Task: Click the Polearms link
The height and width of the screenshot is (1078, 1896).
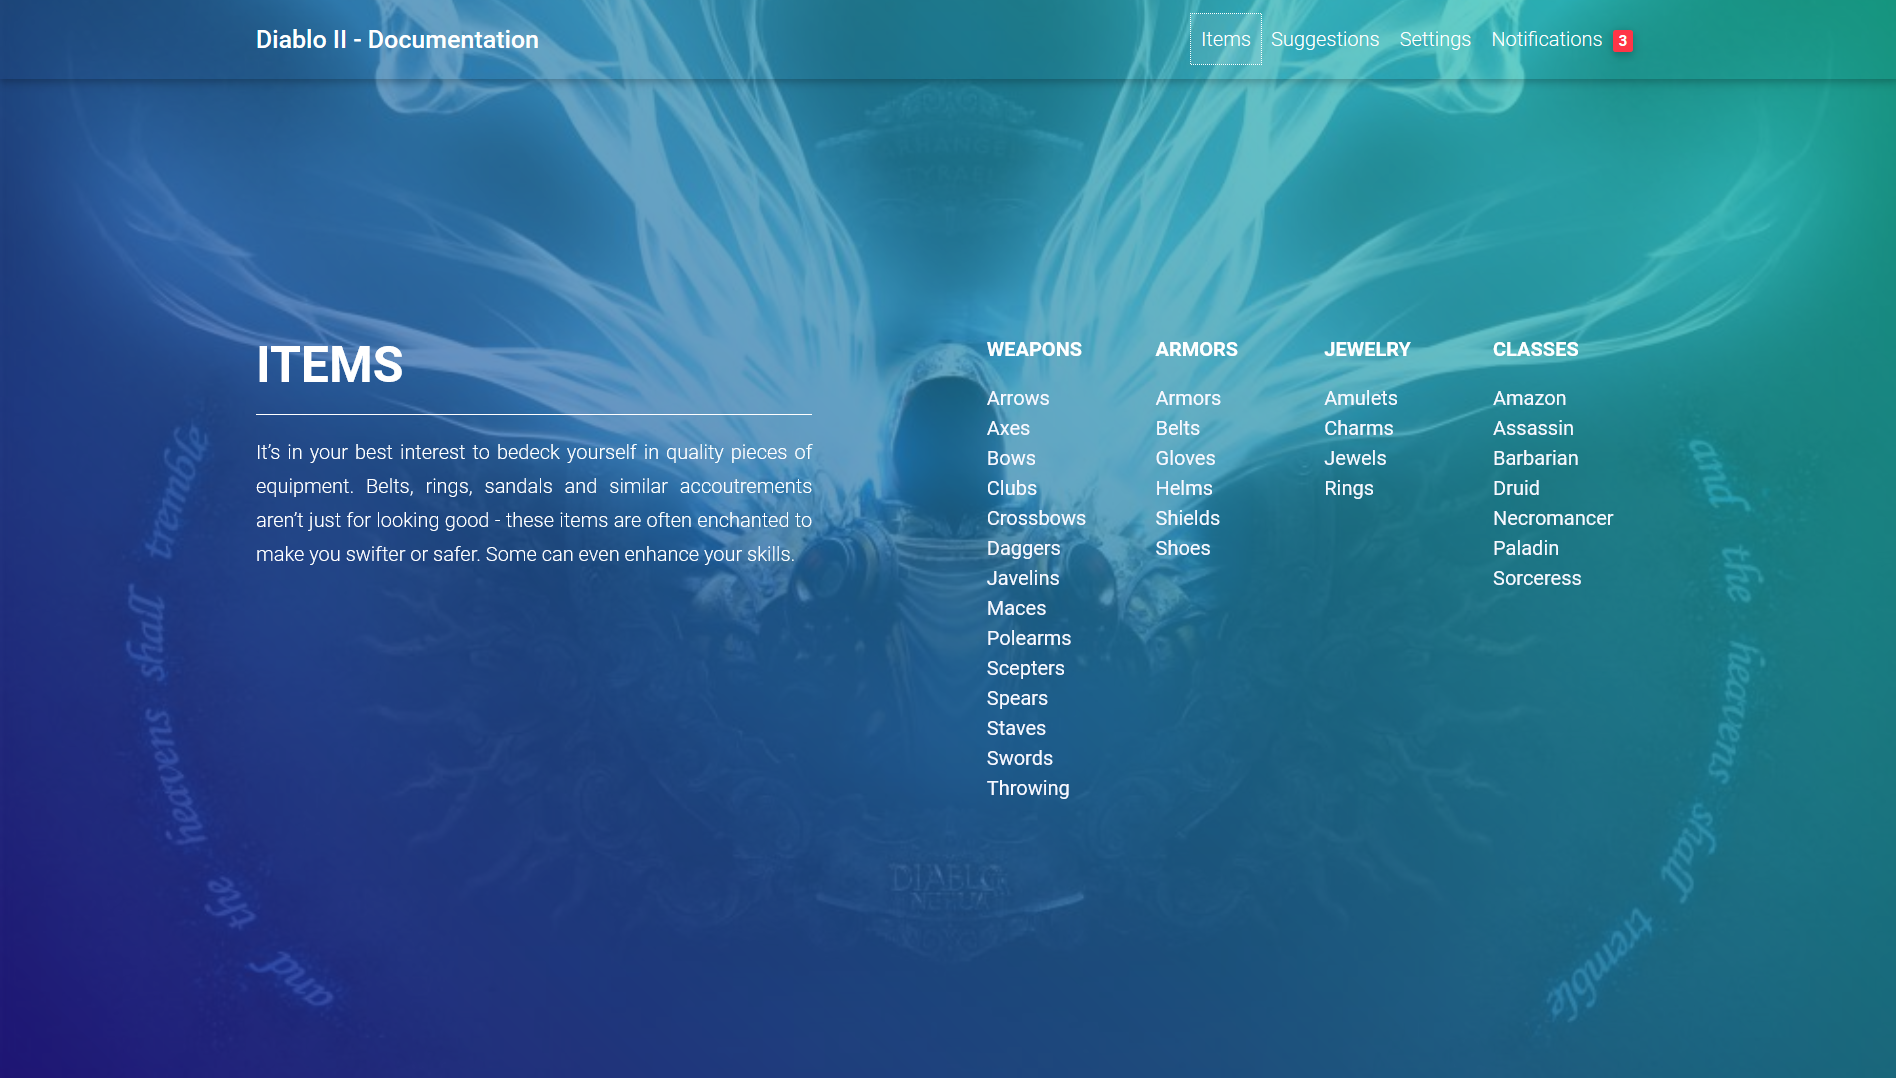Action: [1029, 638]
